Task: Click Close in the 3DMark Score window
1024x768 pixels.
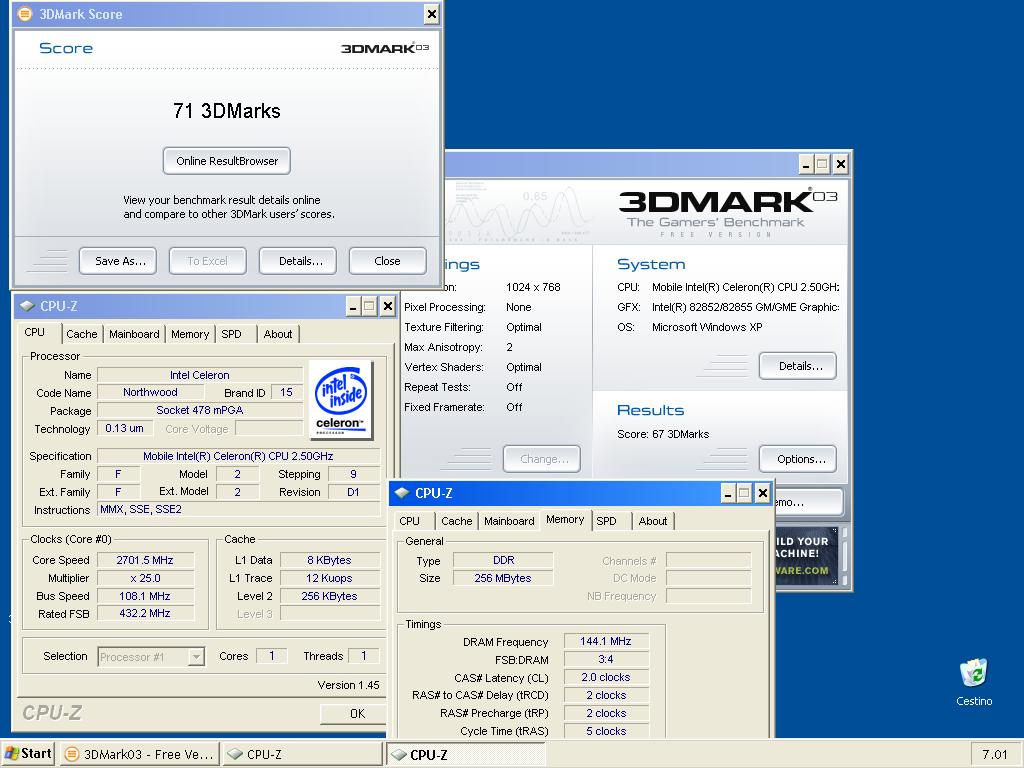Action: click(387, 261)
